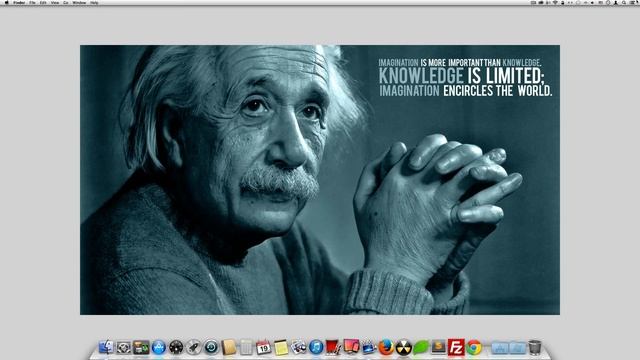Open the Help menu

pos(94,2)
